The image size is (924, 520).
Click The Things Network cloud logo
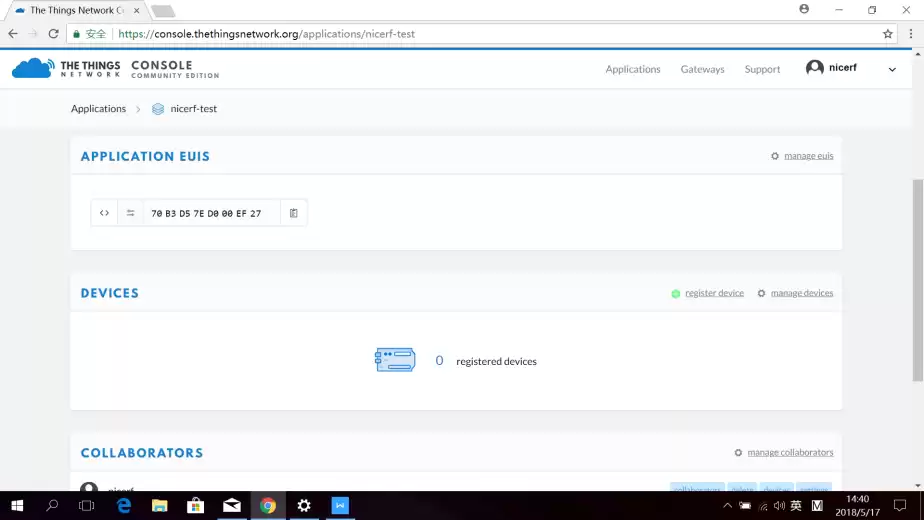[32, 69]
